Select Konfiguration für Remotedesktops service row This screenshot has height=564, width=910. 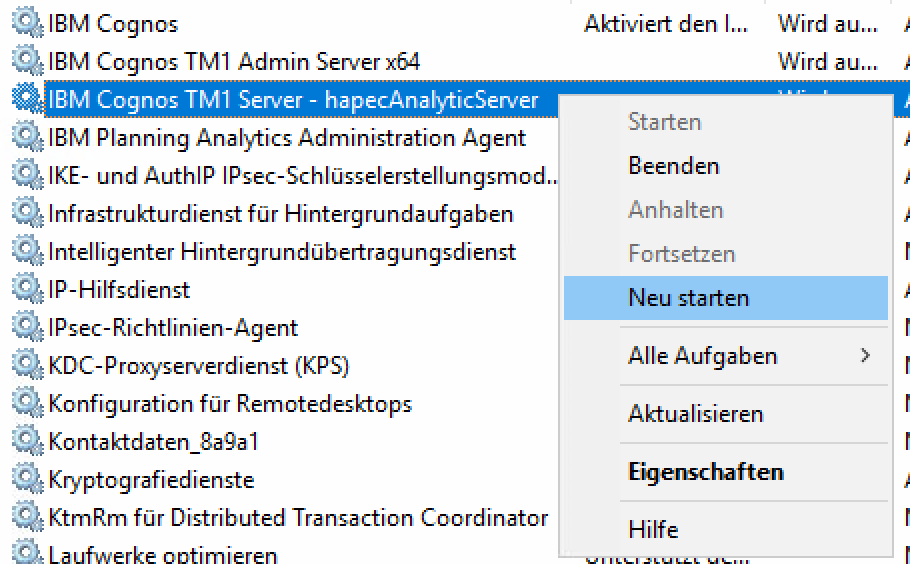[x=230, y=404]
